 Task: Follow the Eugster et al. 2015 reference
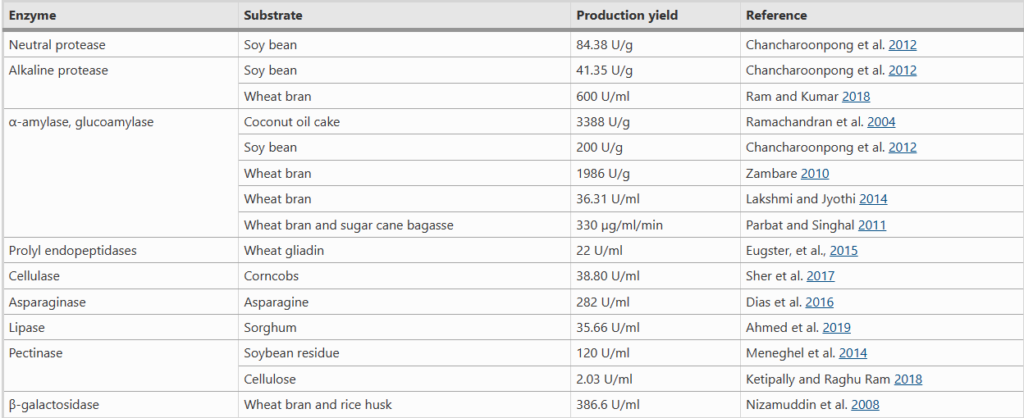coord(841,251)
